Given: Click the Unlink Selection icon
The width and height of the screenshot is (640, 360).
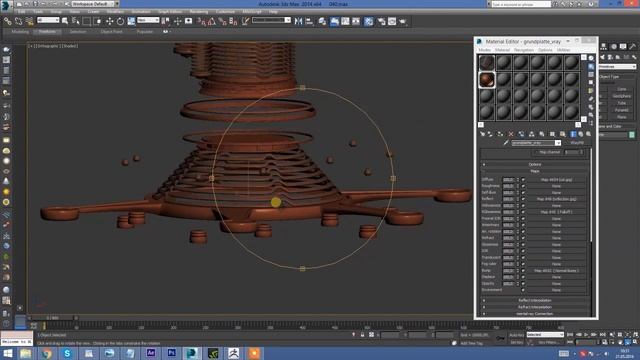Looking at the screenshot, I should pos(18,21).
